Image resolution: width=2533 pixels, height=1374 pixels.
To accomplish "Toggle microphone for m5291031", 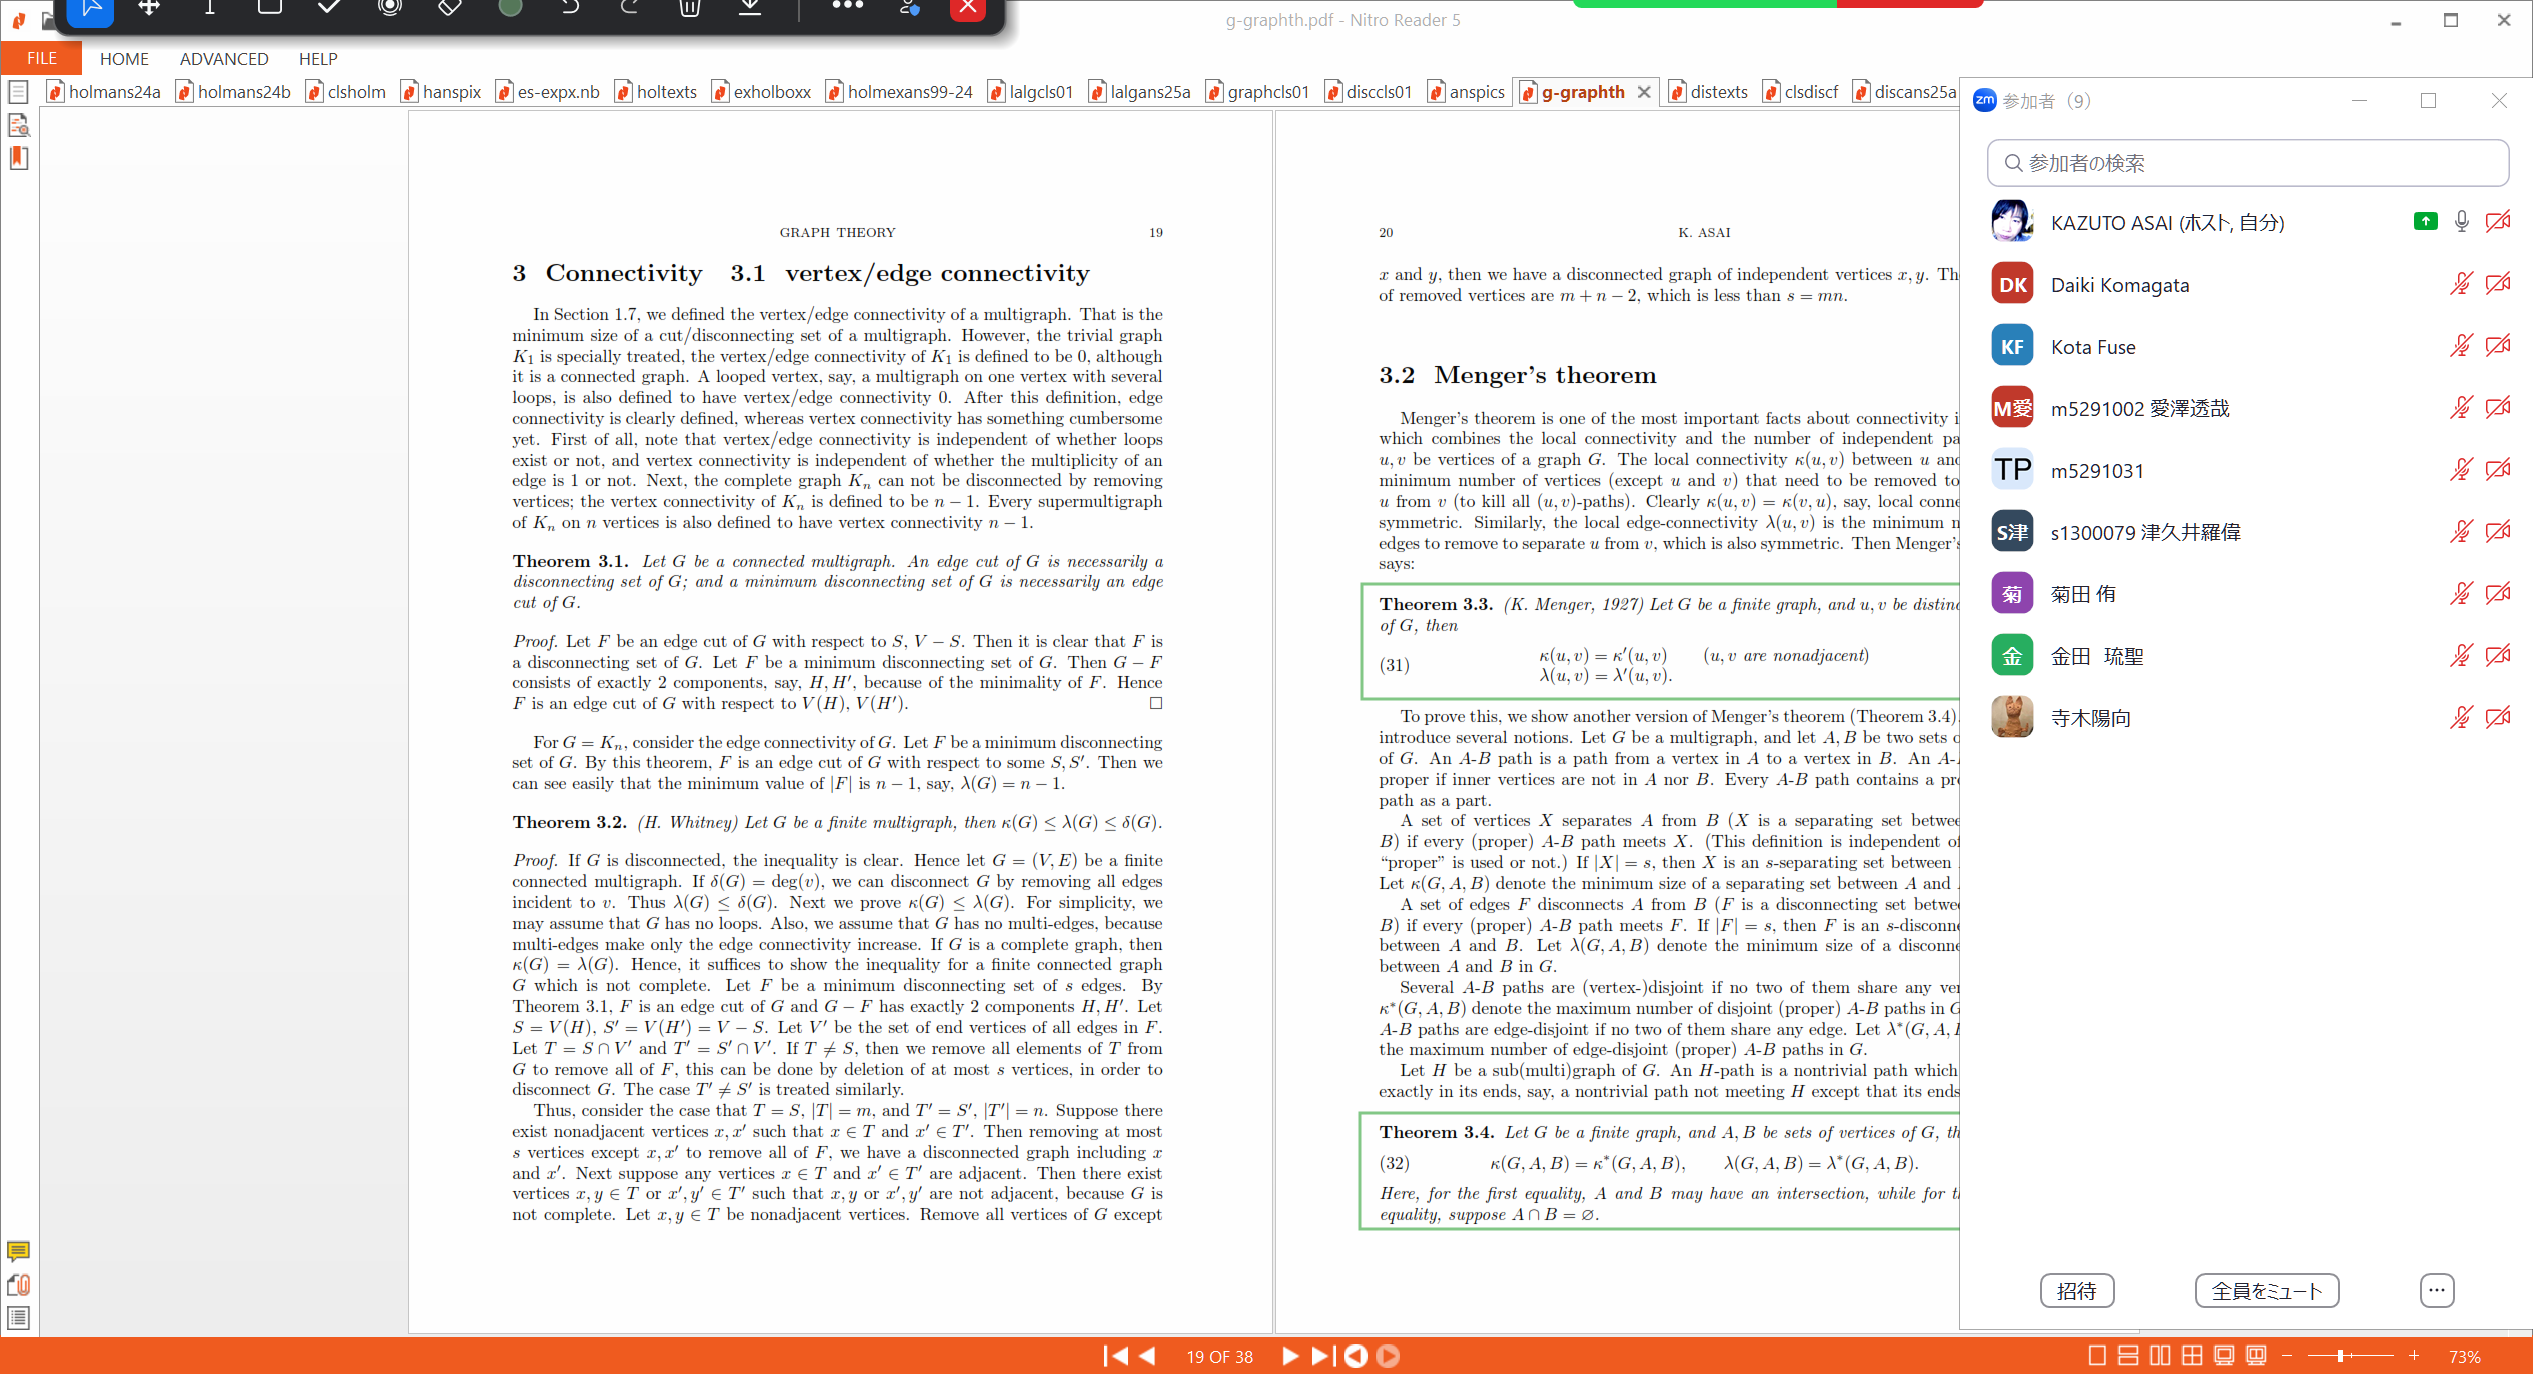I will pyautogui.click(x=2461, y=470).
